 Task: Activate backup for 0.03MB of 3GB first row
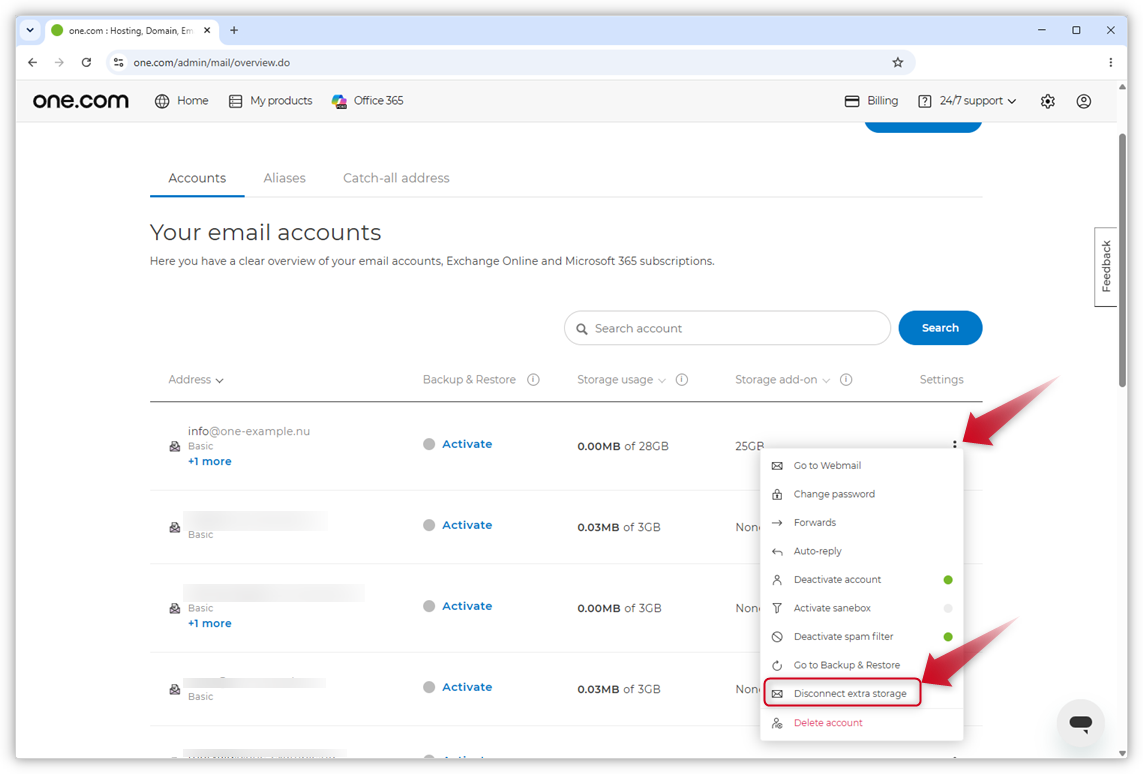point(467,525)
